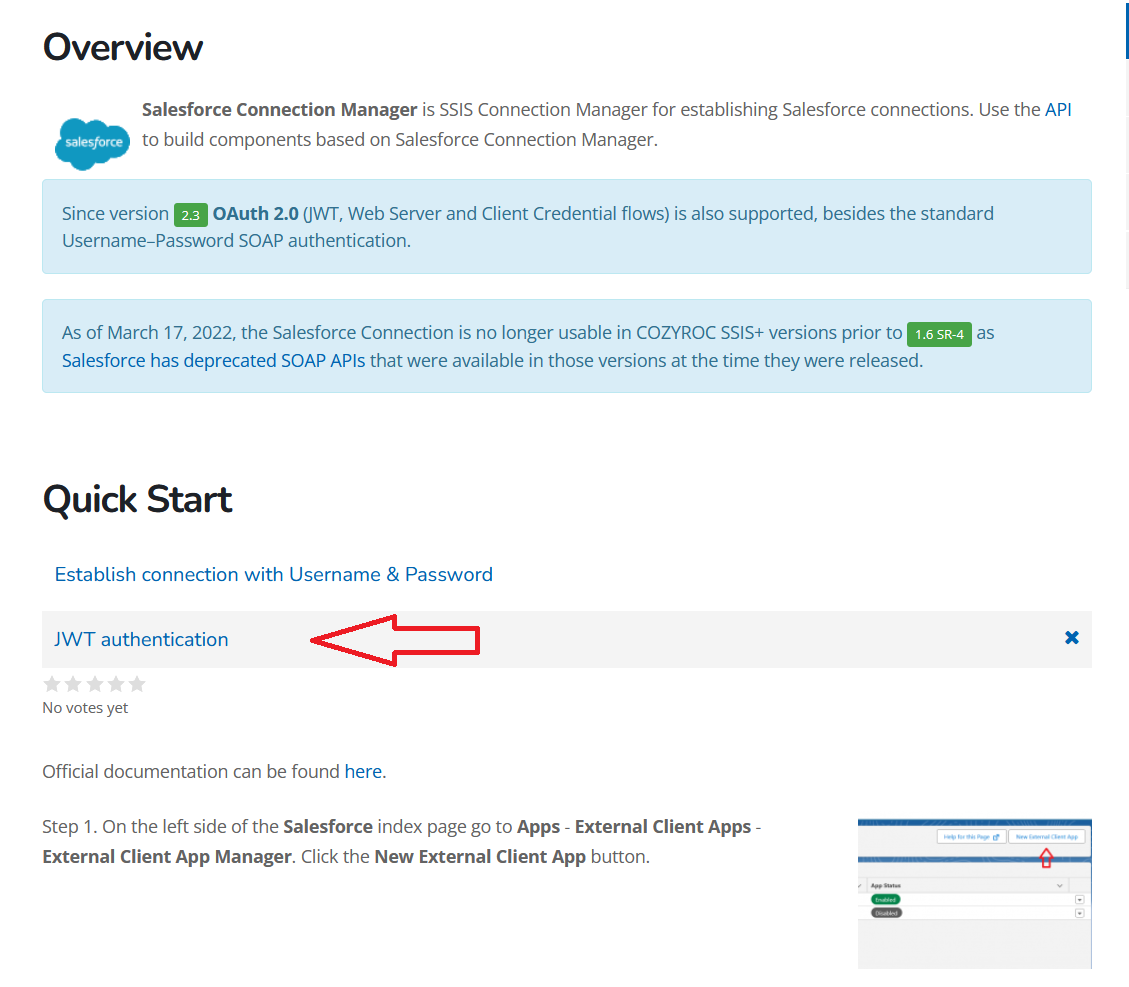Click the 'No votes yet' rating label

(85, 708)
